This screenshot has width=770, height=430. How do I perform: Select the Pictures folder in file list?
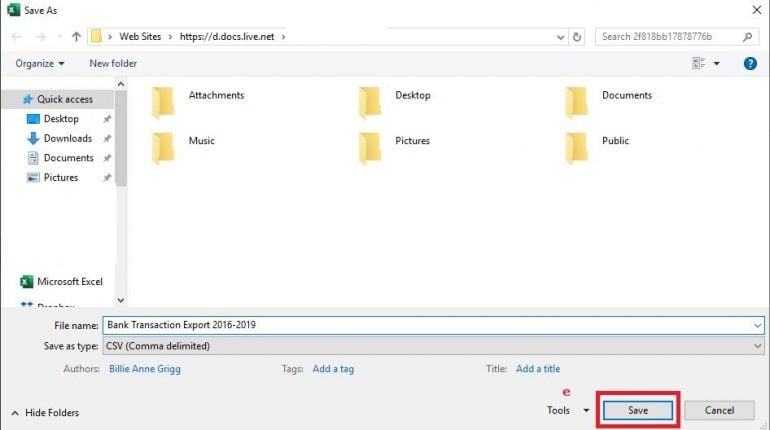click(x=411, y=141)
